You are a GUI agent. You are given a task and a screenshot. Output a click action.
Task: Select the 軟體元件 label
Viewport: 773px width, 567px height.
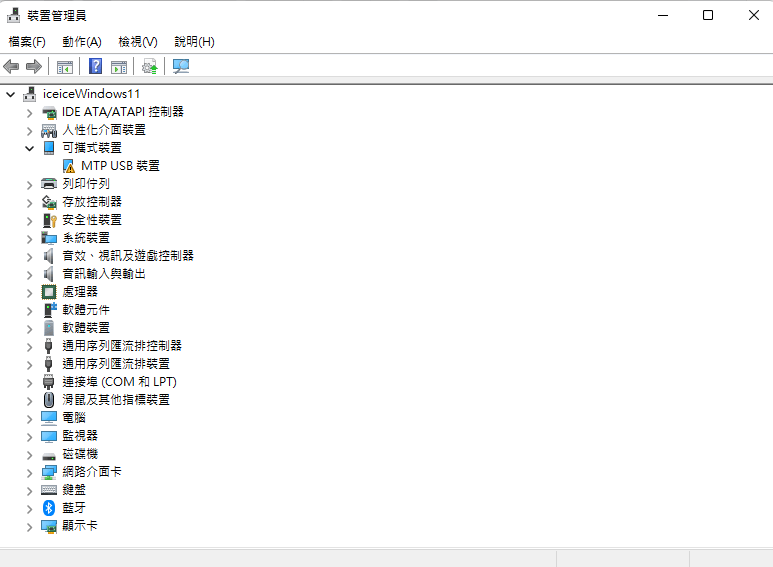[86, 310]
